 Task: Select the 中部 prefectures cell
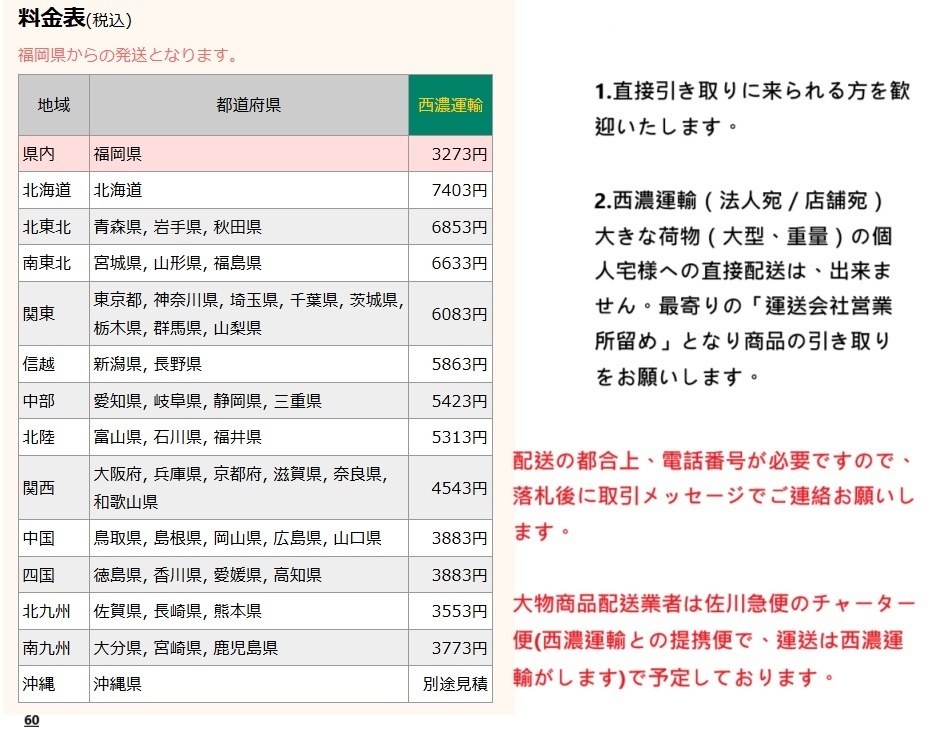pos(246,400)
